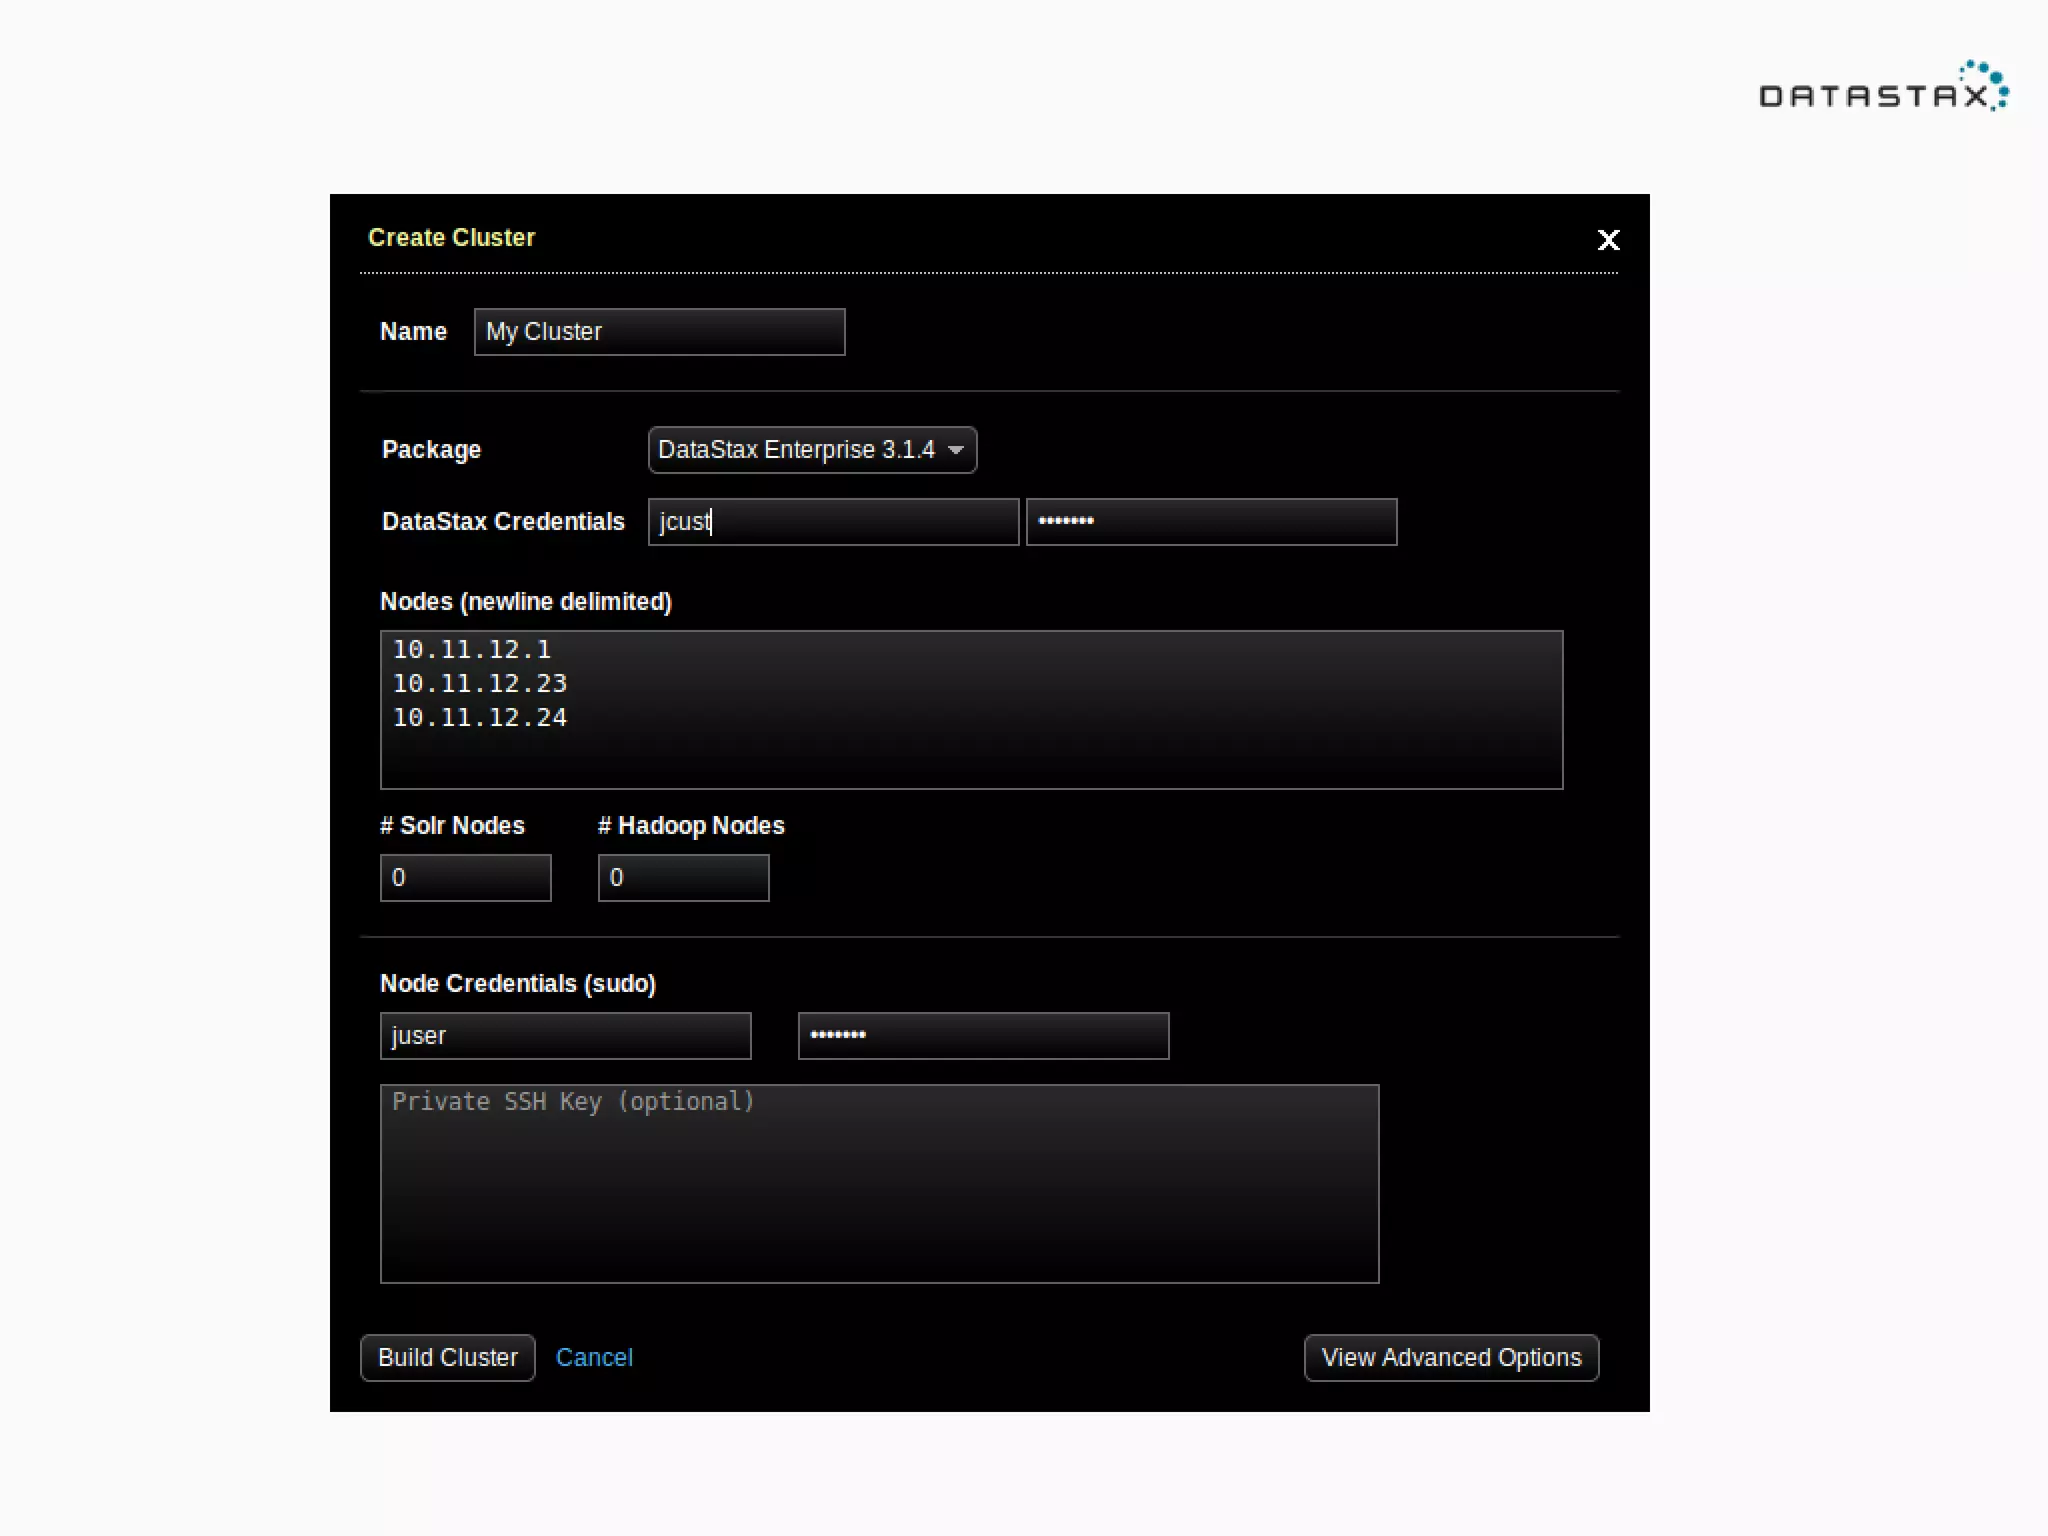This screenshot has width=2048, height=1536.
Task: Click the Create Cluster dialog title
Action: (451, 238)
